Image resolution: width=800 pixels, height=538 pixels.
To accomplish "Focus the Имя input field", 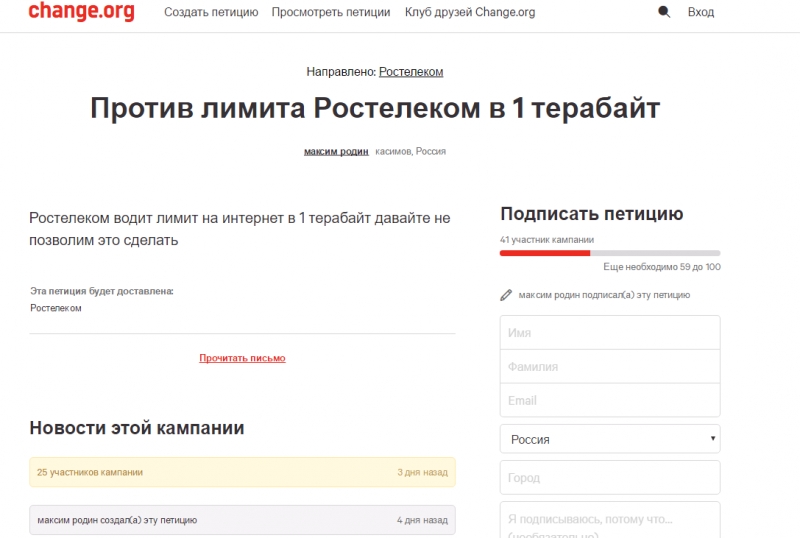I will coord(610,333).
